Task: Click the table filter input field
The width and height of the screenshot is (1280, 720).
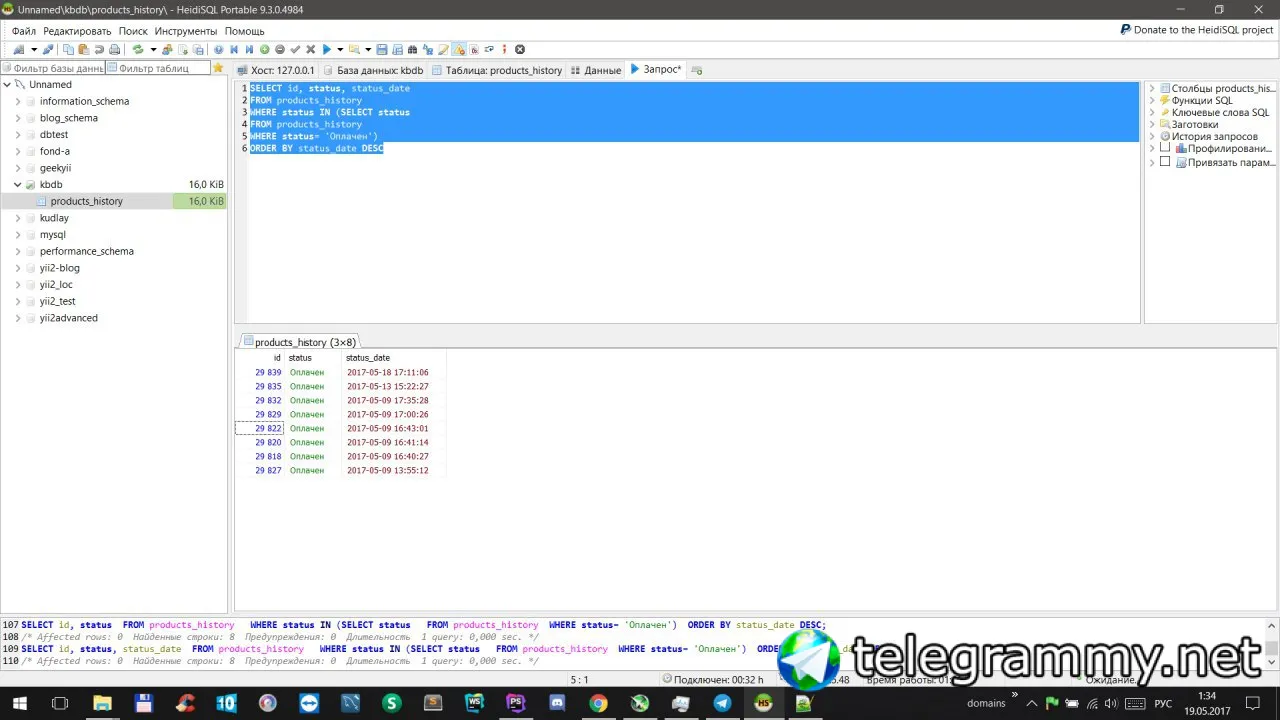Action: [159, 68]
